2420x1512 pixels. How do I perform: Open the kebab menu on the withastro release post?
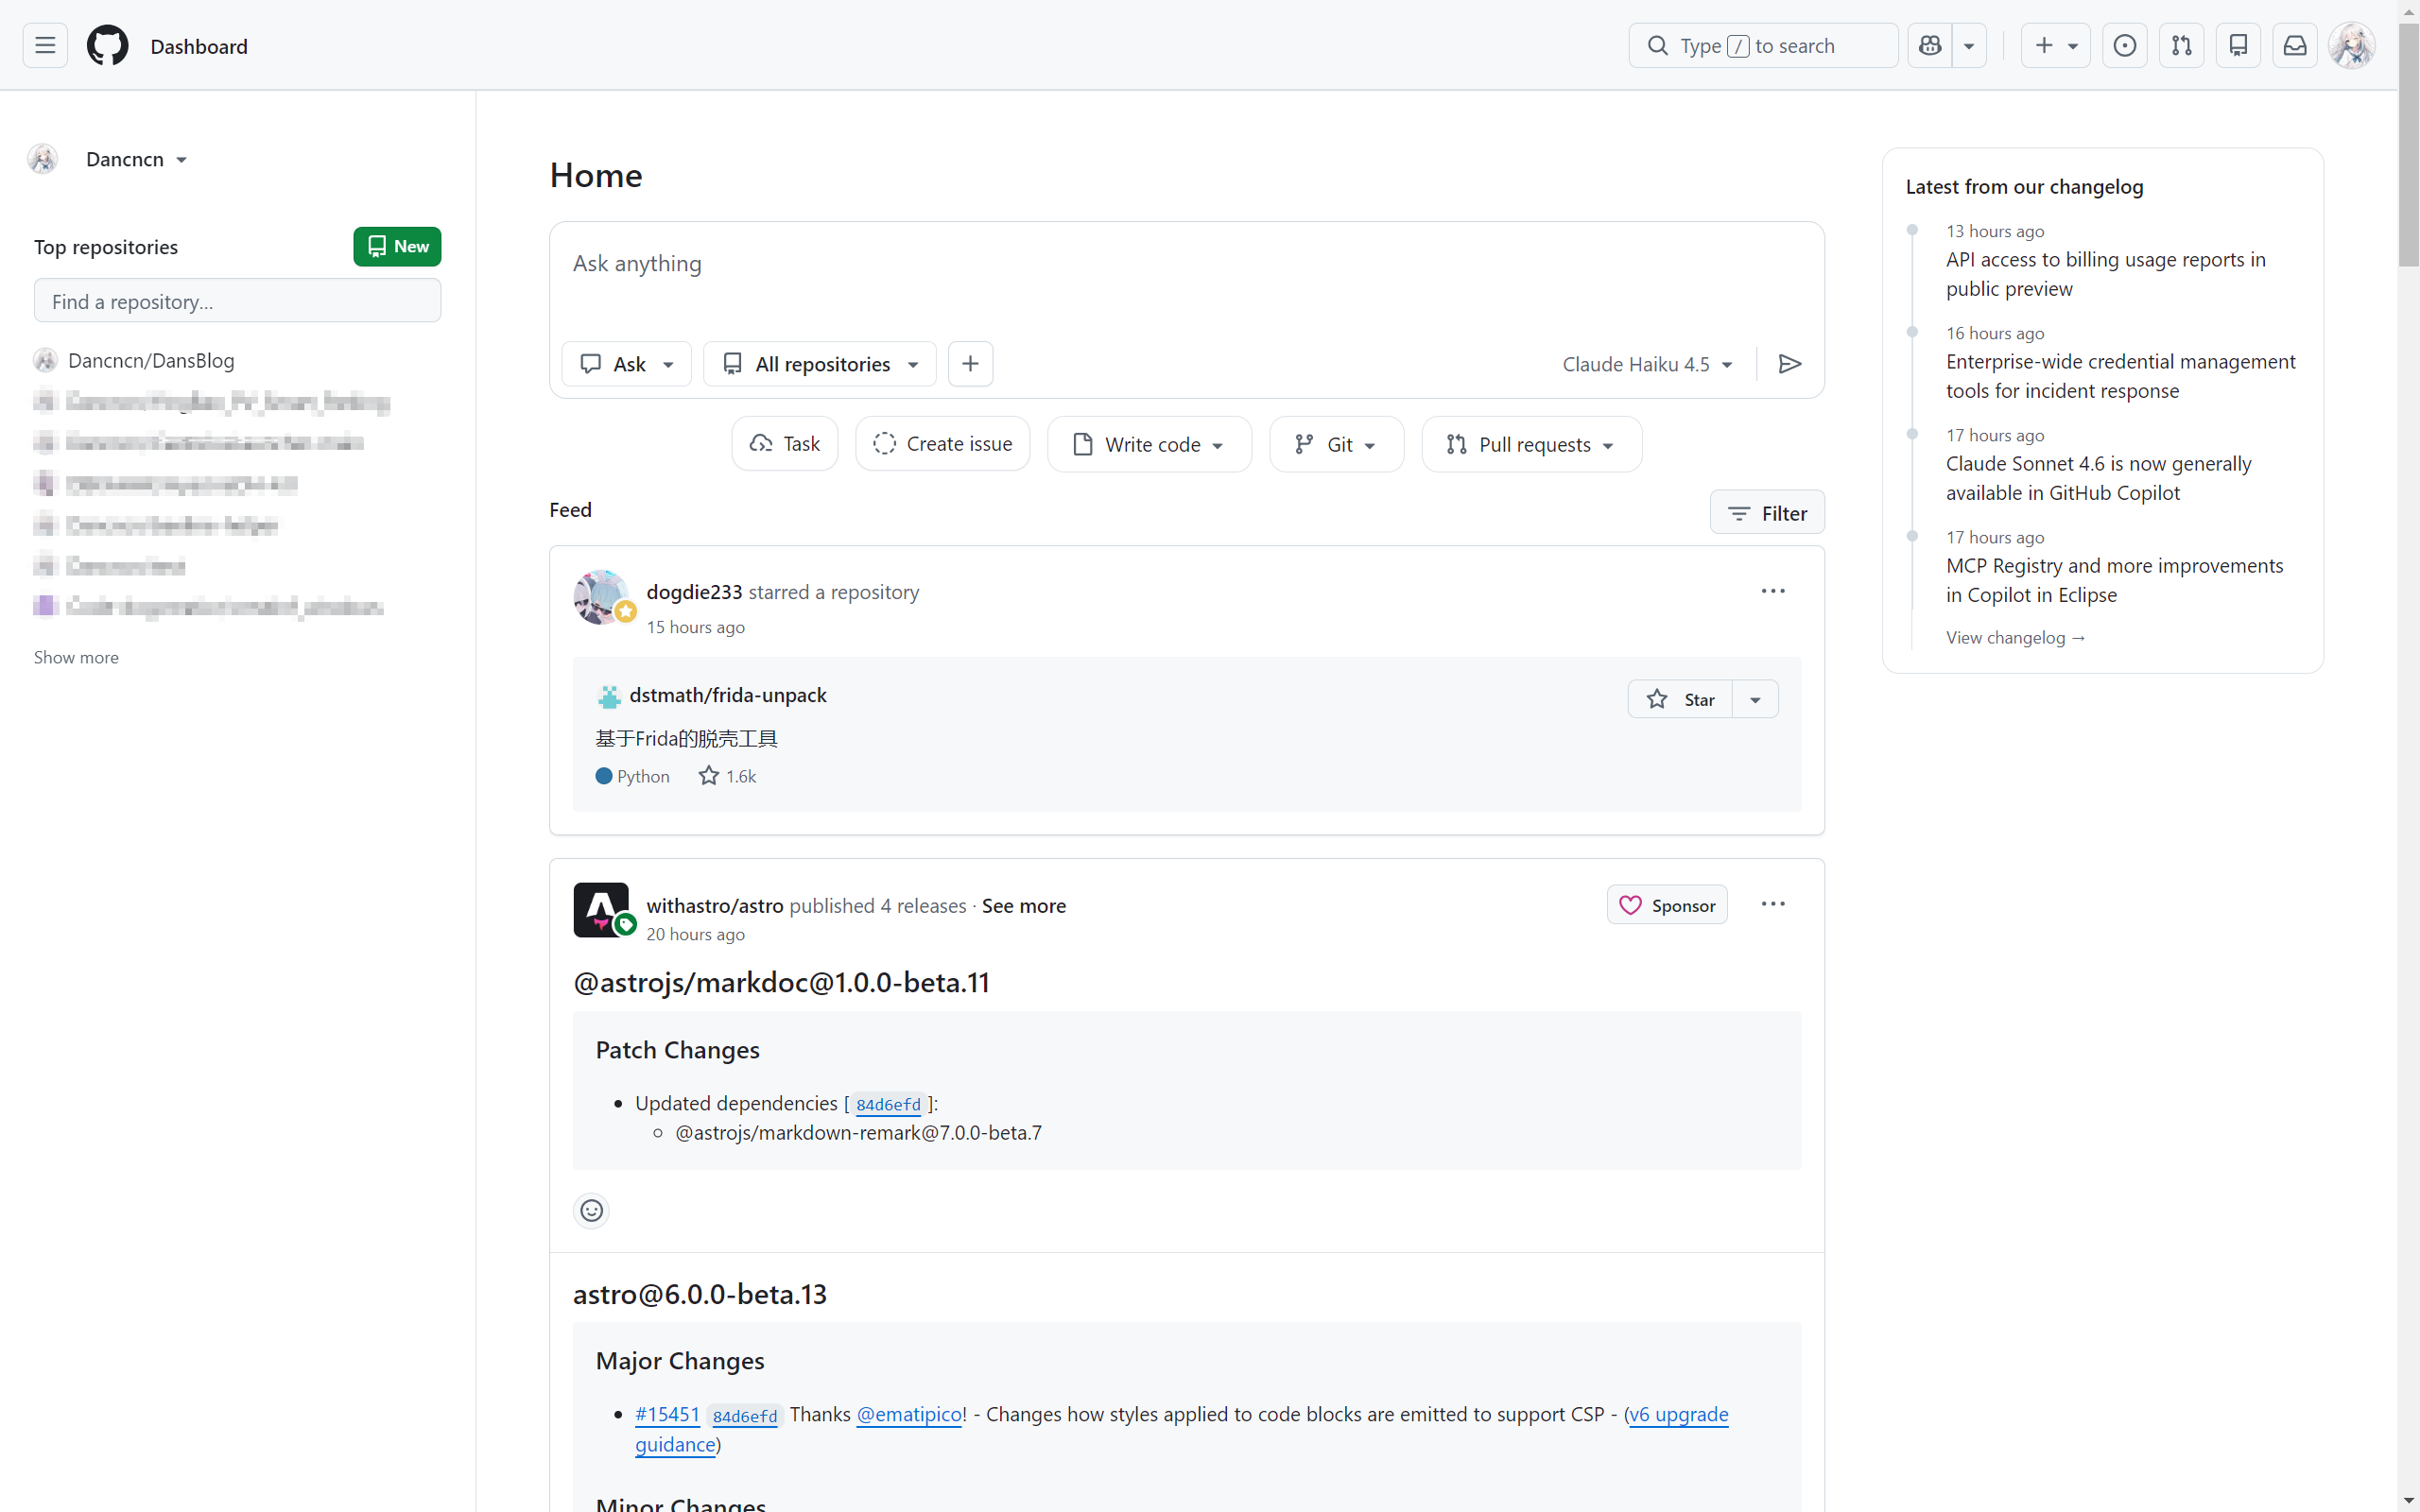(1772, 903)
